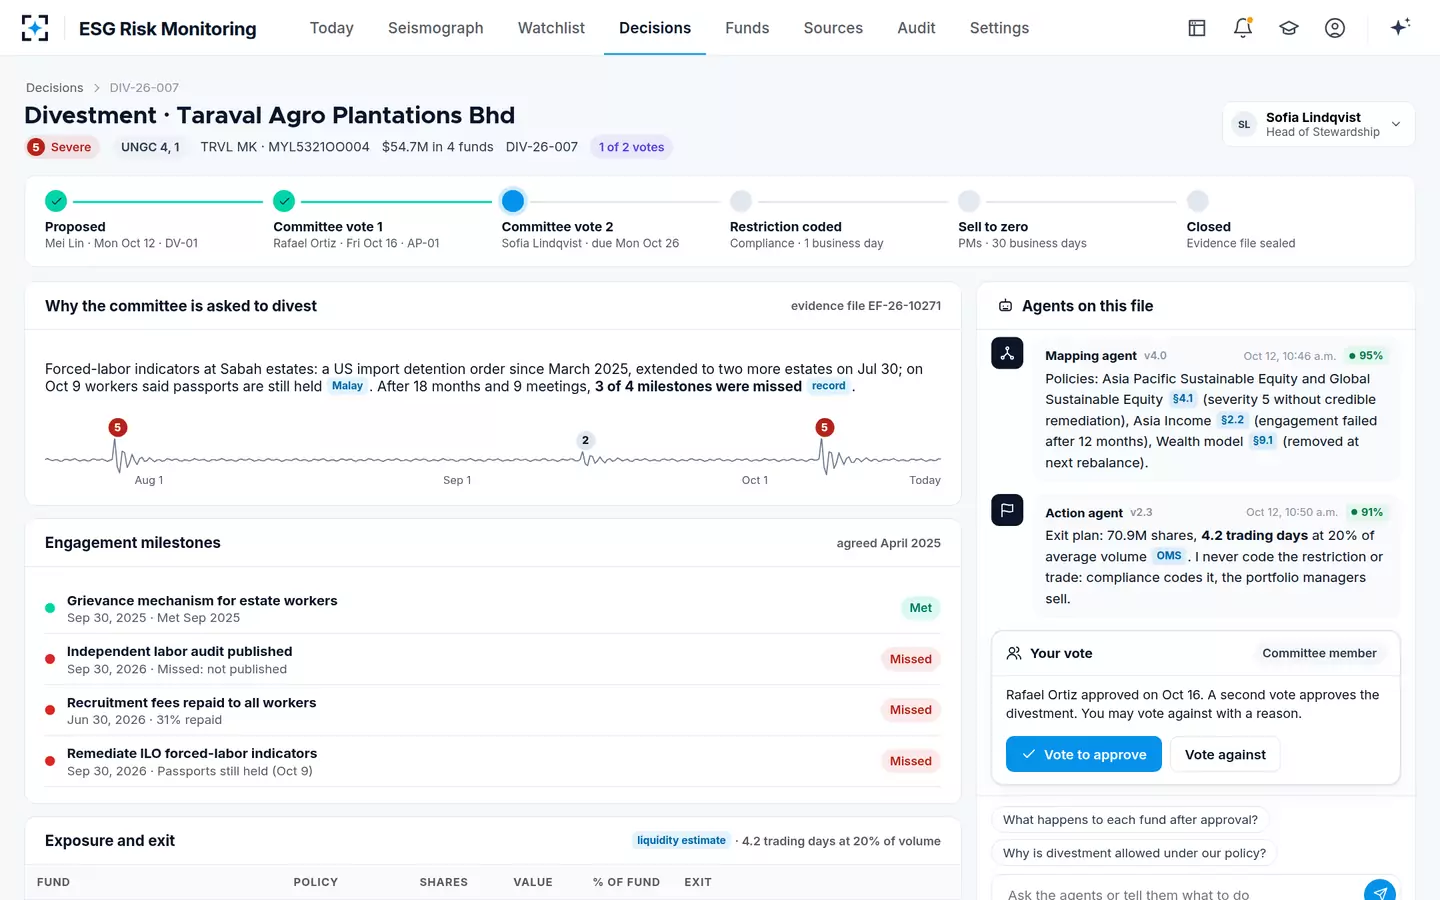Click the agents panel icon beside title

tap(1005, 306)
